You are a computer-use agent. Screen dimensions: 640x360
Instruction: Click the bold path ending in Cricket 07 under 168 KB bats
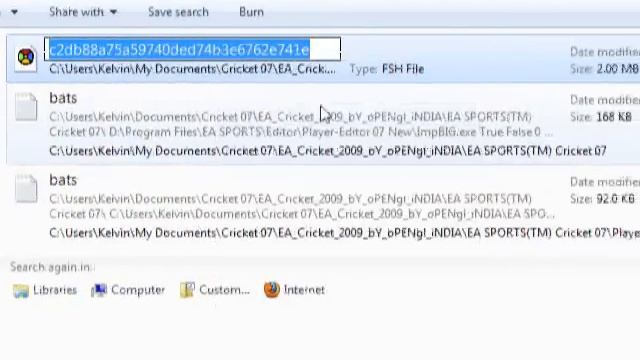(327, 151)
